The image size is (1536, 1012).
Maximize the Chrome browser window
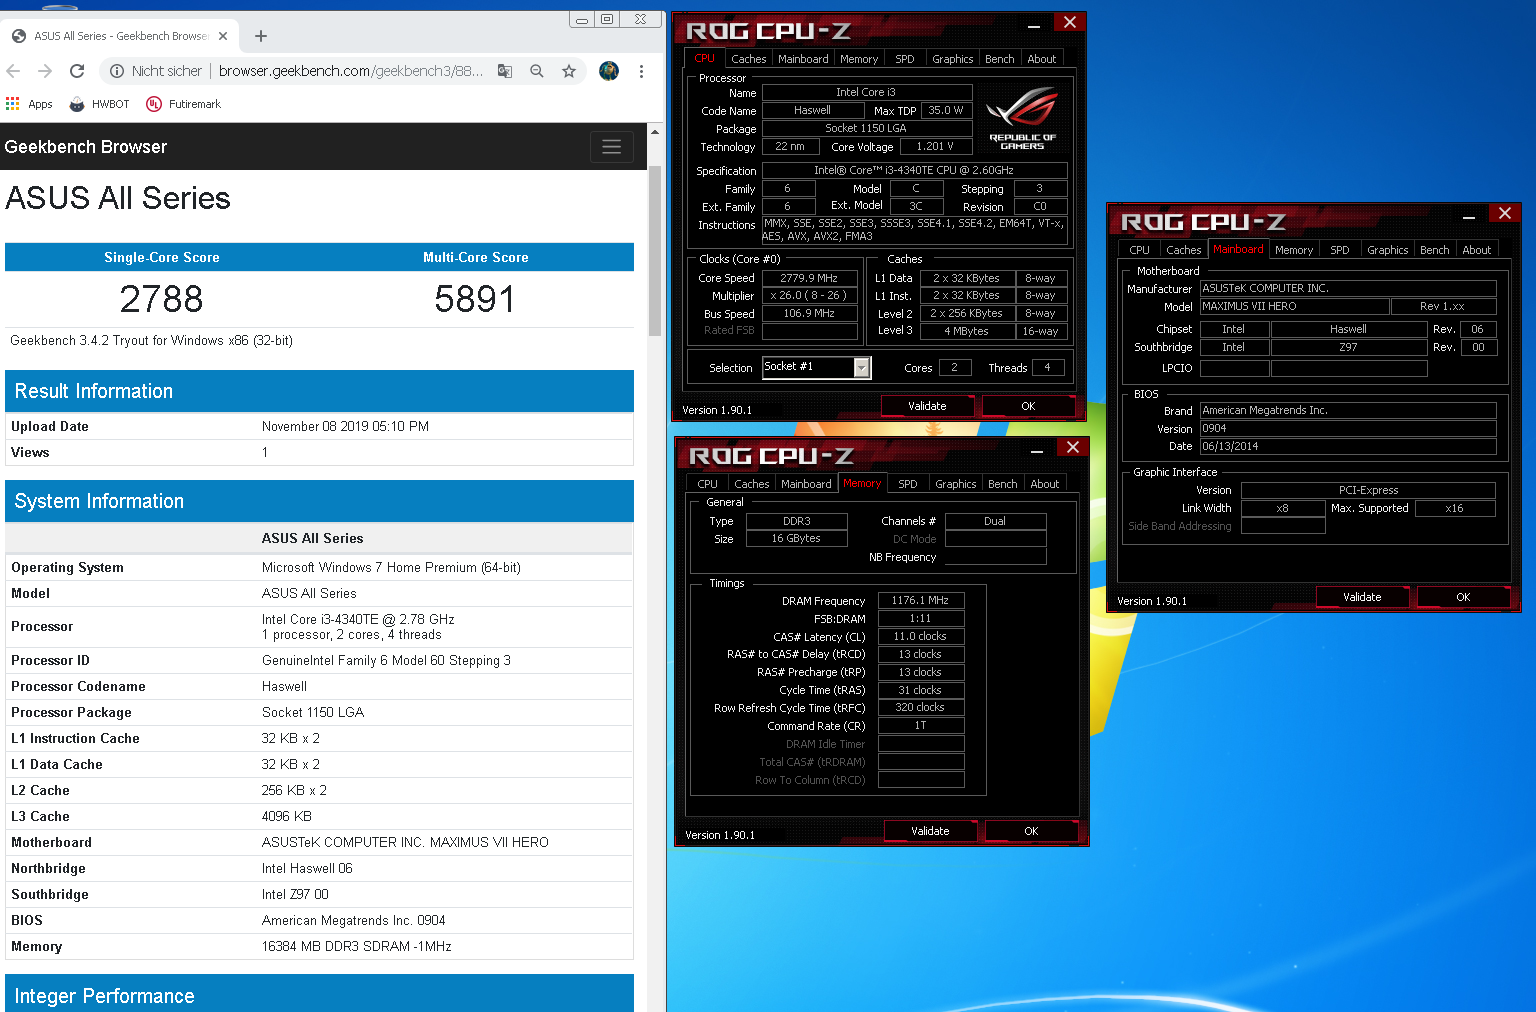[607, 19]
